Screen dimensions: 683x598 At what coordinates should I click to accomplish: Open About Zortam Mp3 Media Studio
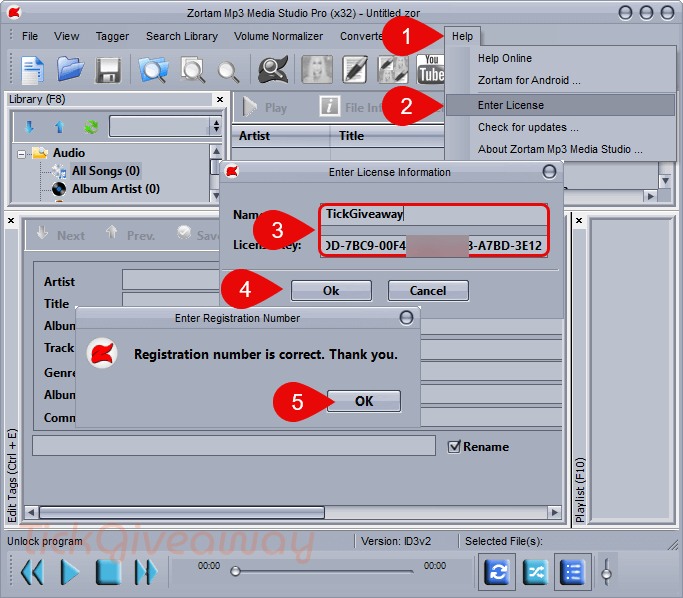coord(560,149)
